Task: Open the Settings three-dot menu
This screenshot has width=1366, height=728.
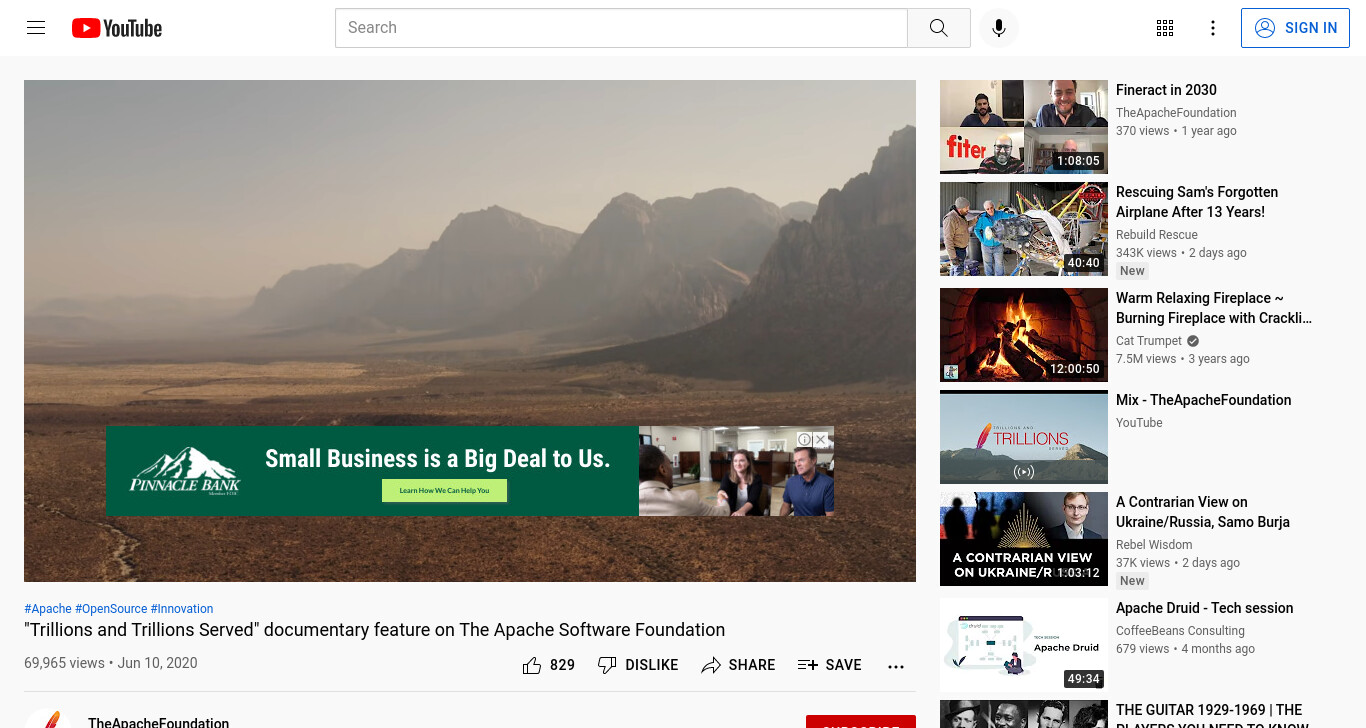Action: 1213,28
